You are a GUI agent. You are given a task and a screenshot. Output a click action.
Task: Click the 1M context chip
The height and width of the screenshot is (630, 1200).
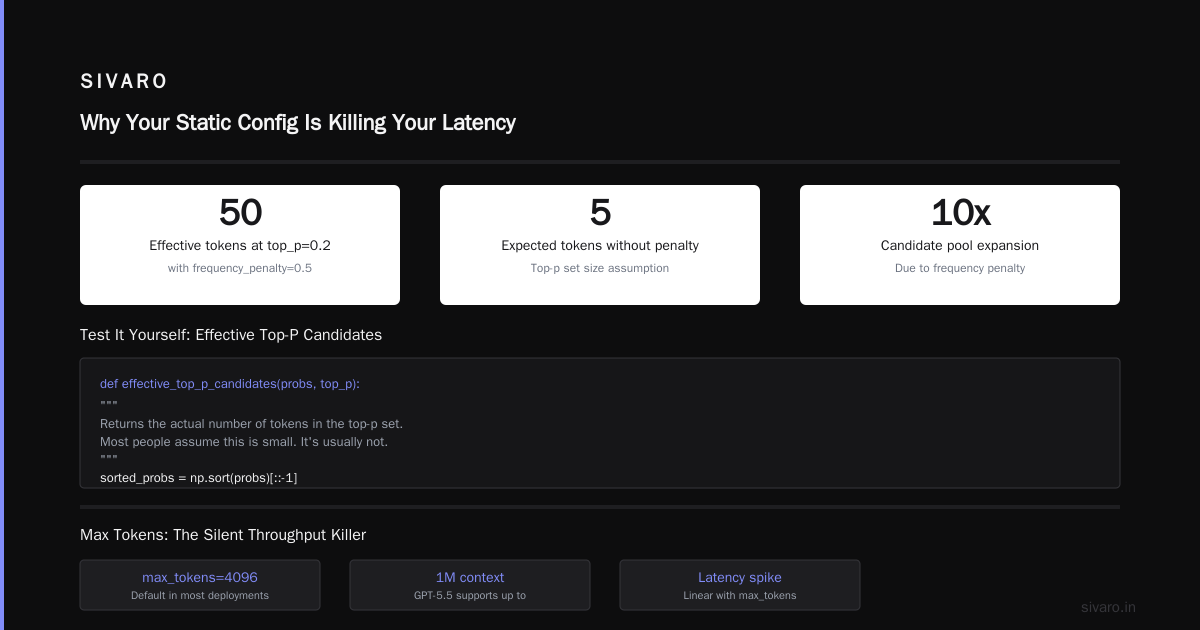pos(470,585)
